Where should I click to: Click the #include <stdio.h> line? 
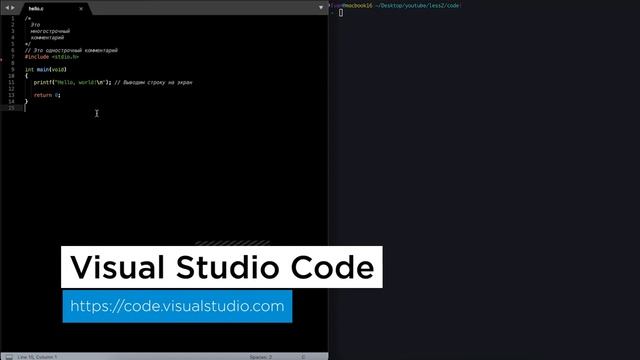pos(51,57)
